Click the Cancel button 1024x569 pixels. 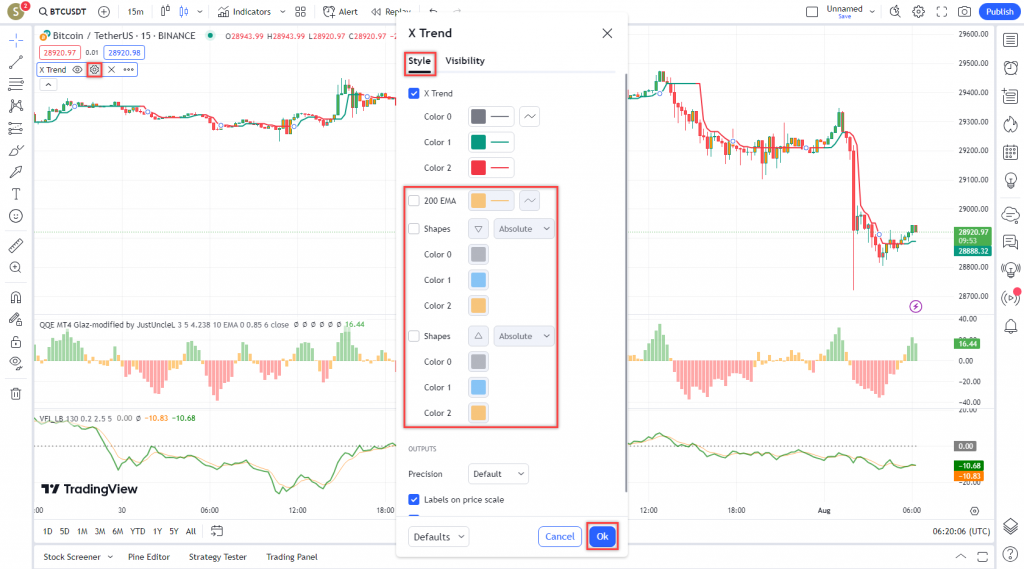pyautogui.click(x=559, y=537)
